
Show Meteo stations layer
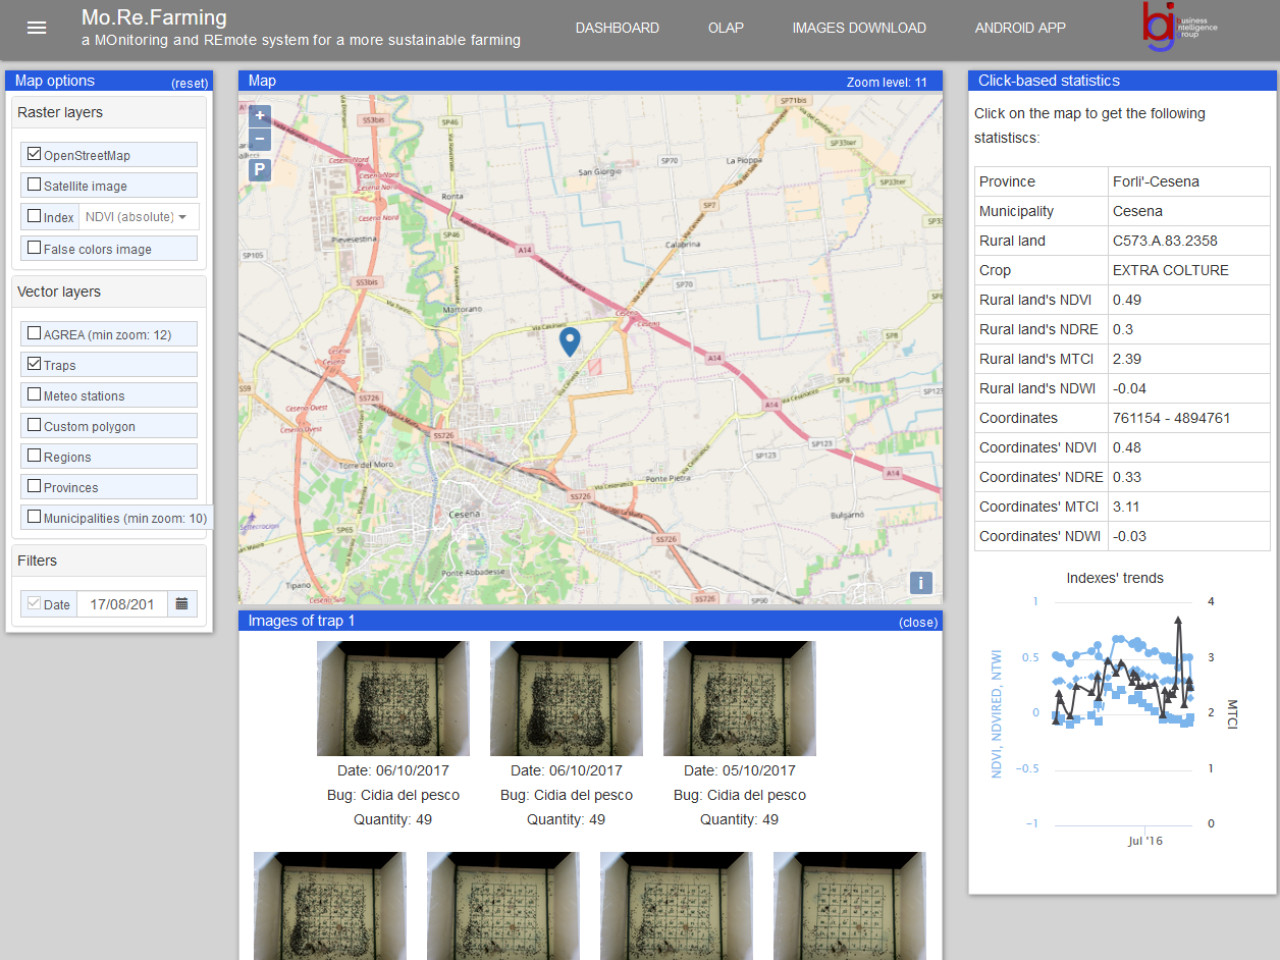click(x=34, y=395)
